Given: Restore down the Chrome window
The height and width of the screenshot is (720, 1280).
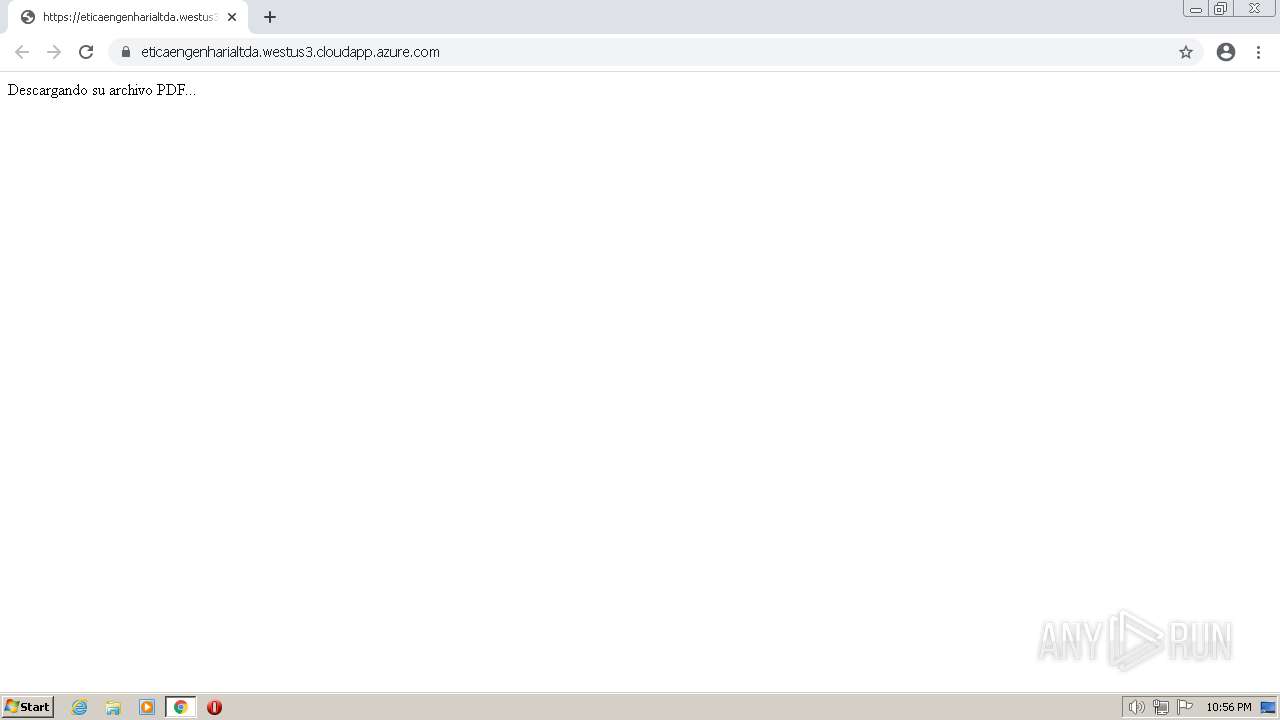Looking at the screenshot, I should (x=1221, y=9).
